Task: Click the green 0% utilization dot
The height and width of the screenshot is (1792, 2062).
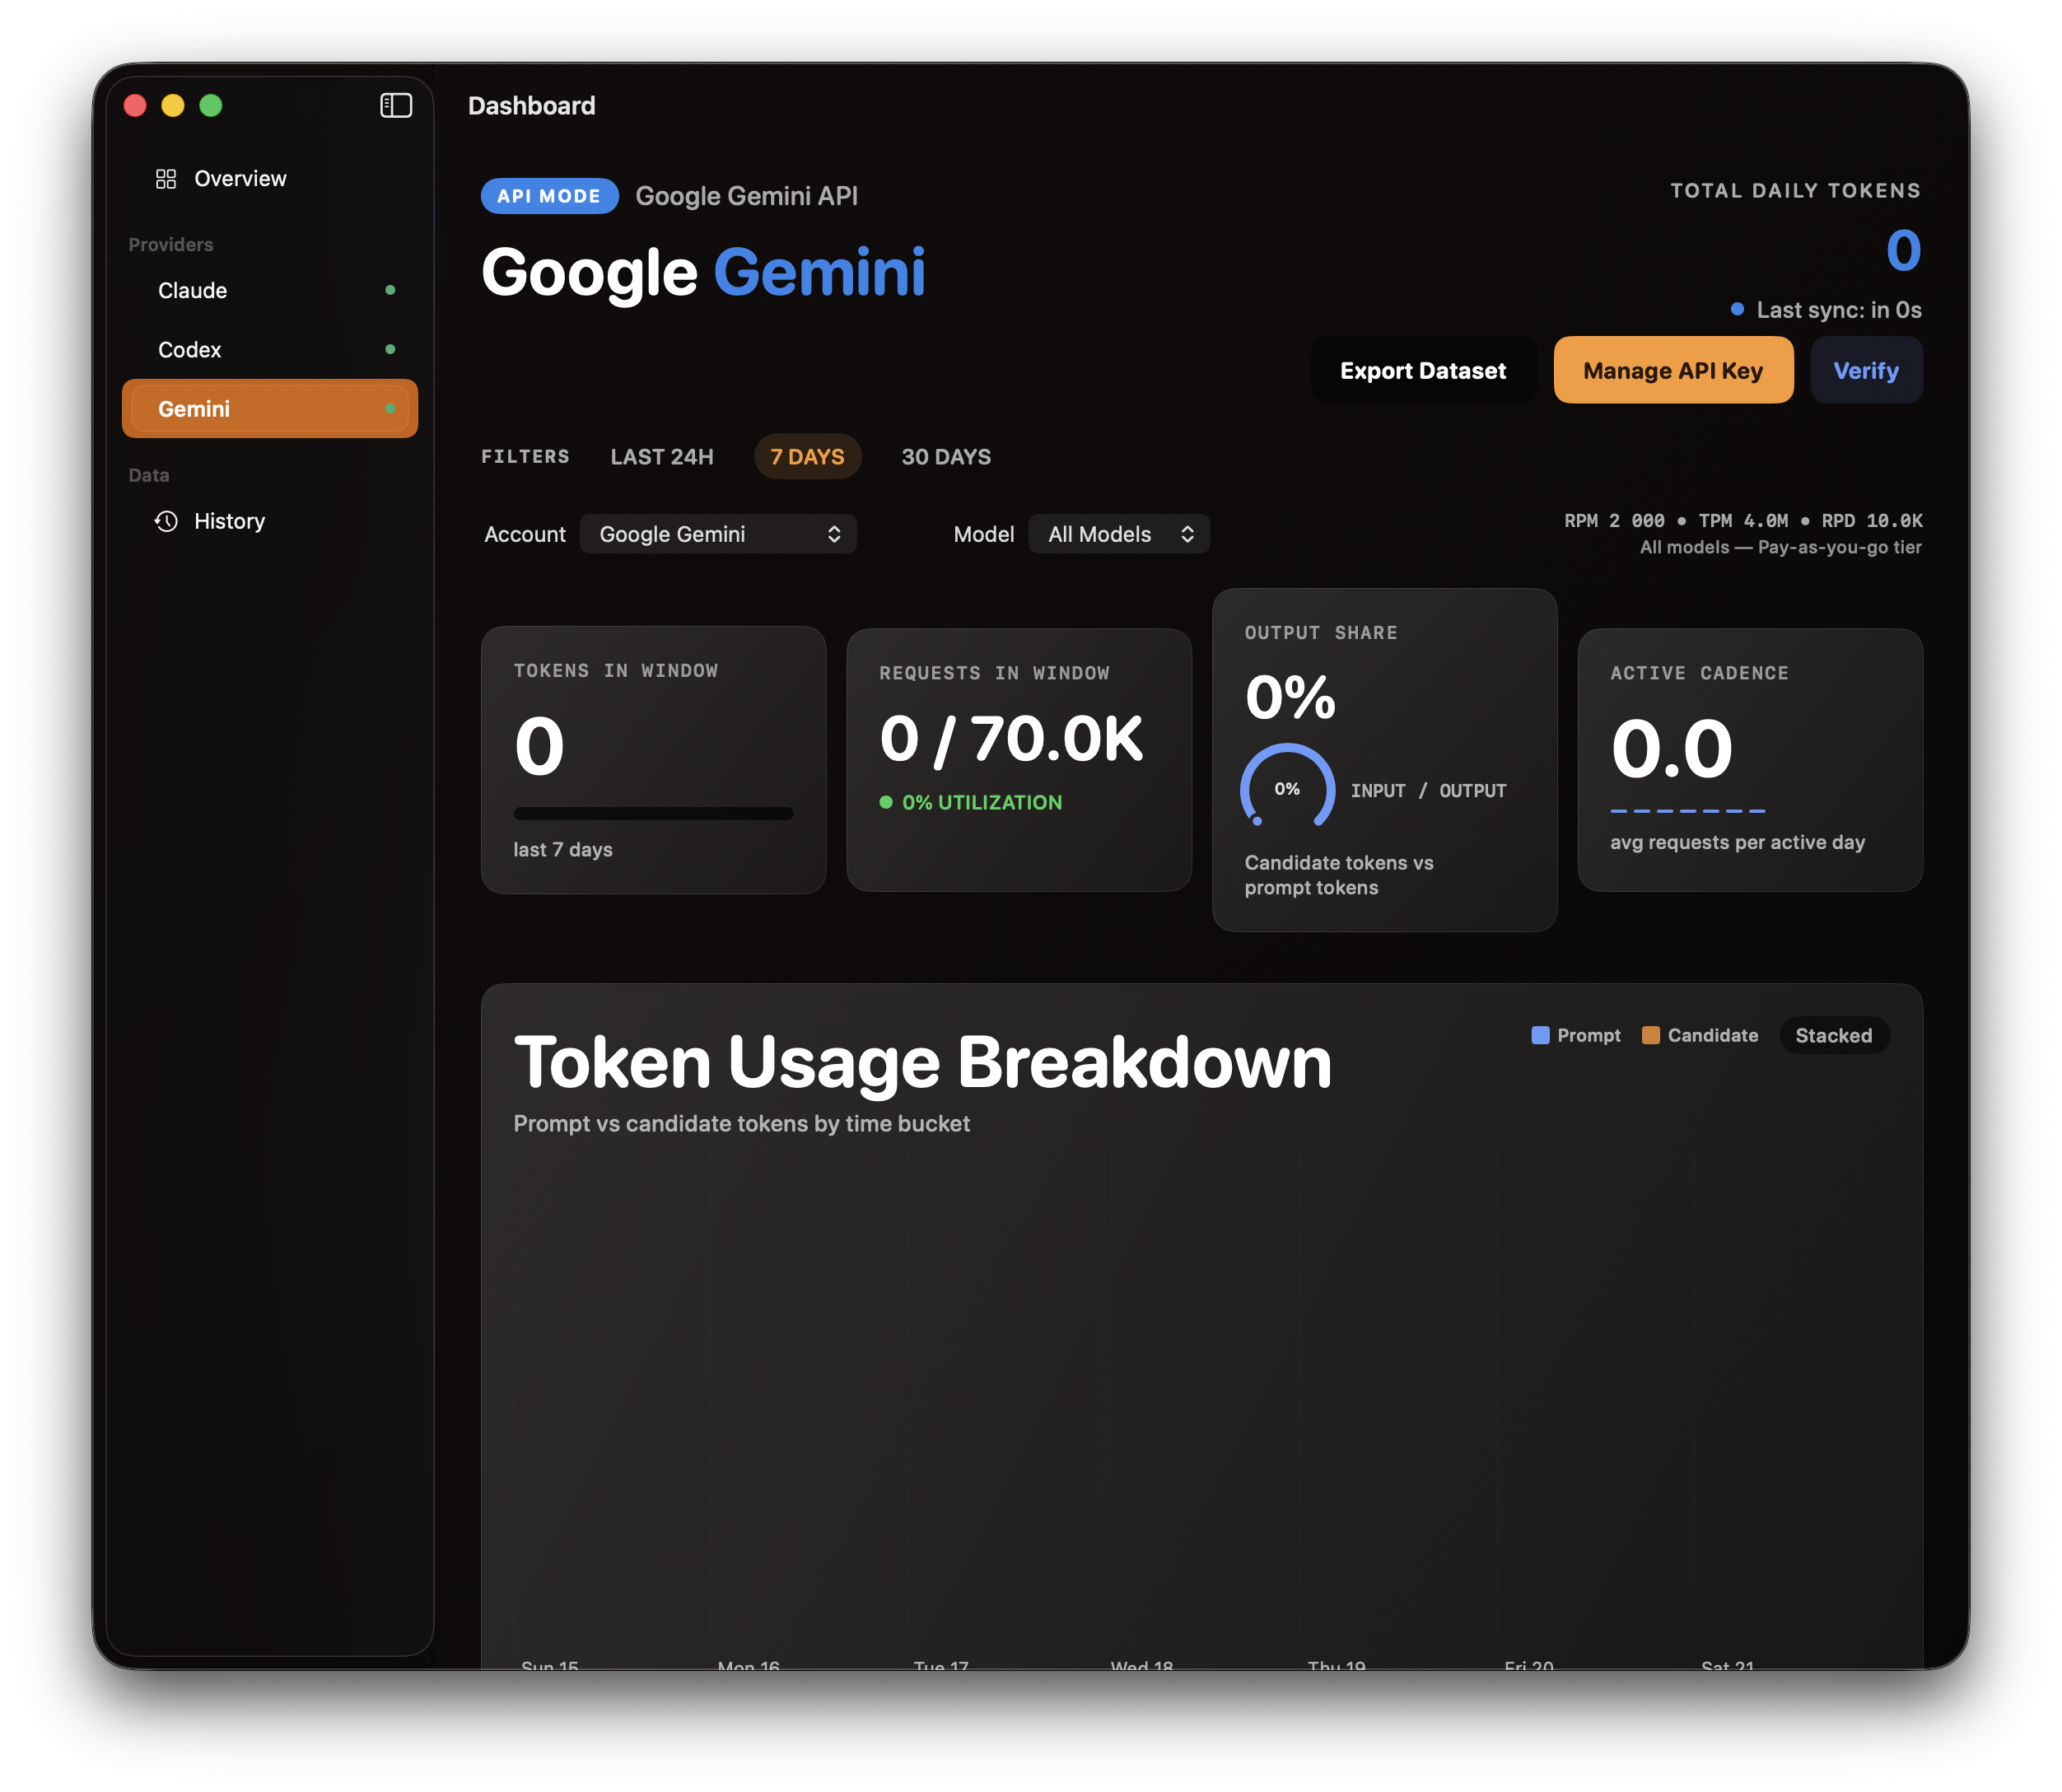Action: coord(888,802)
